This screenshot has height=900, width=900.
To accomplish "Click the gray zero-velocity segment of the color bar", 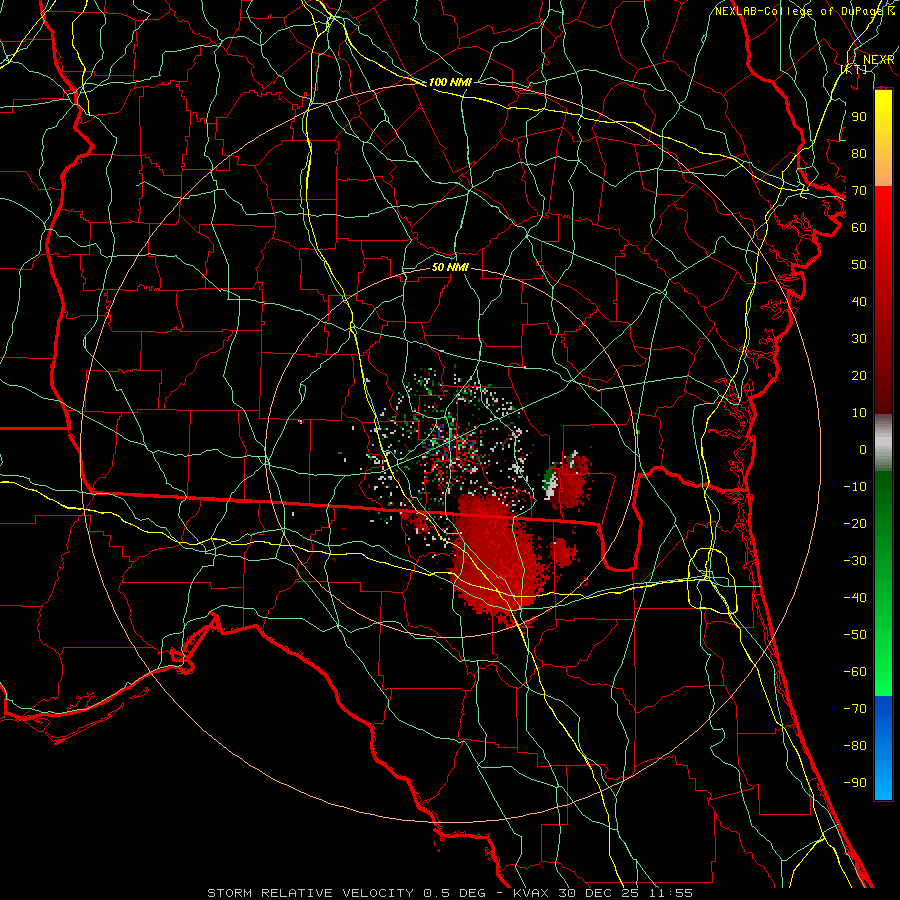I will click(x=883, y=443).
